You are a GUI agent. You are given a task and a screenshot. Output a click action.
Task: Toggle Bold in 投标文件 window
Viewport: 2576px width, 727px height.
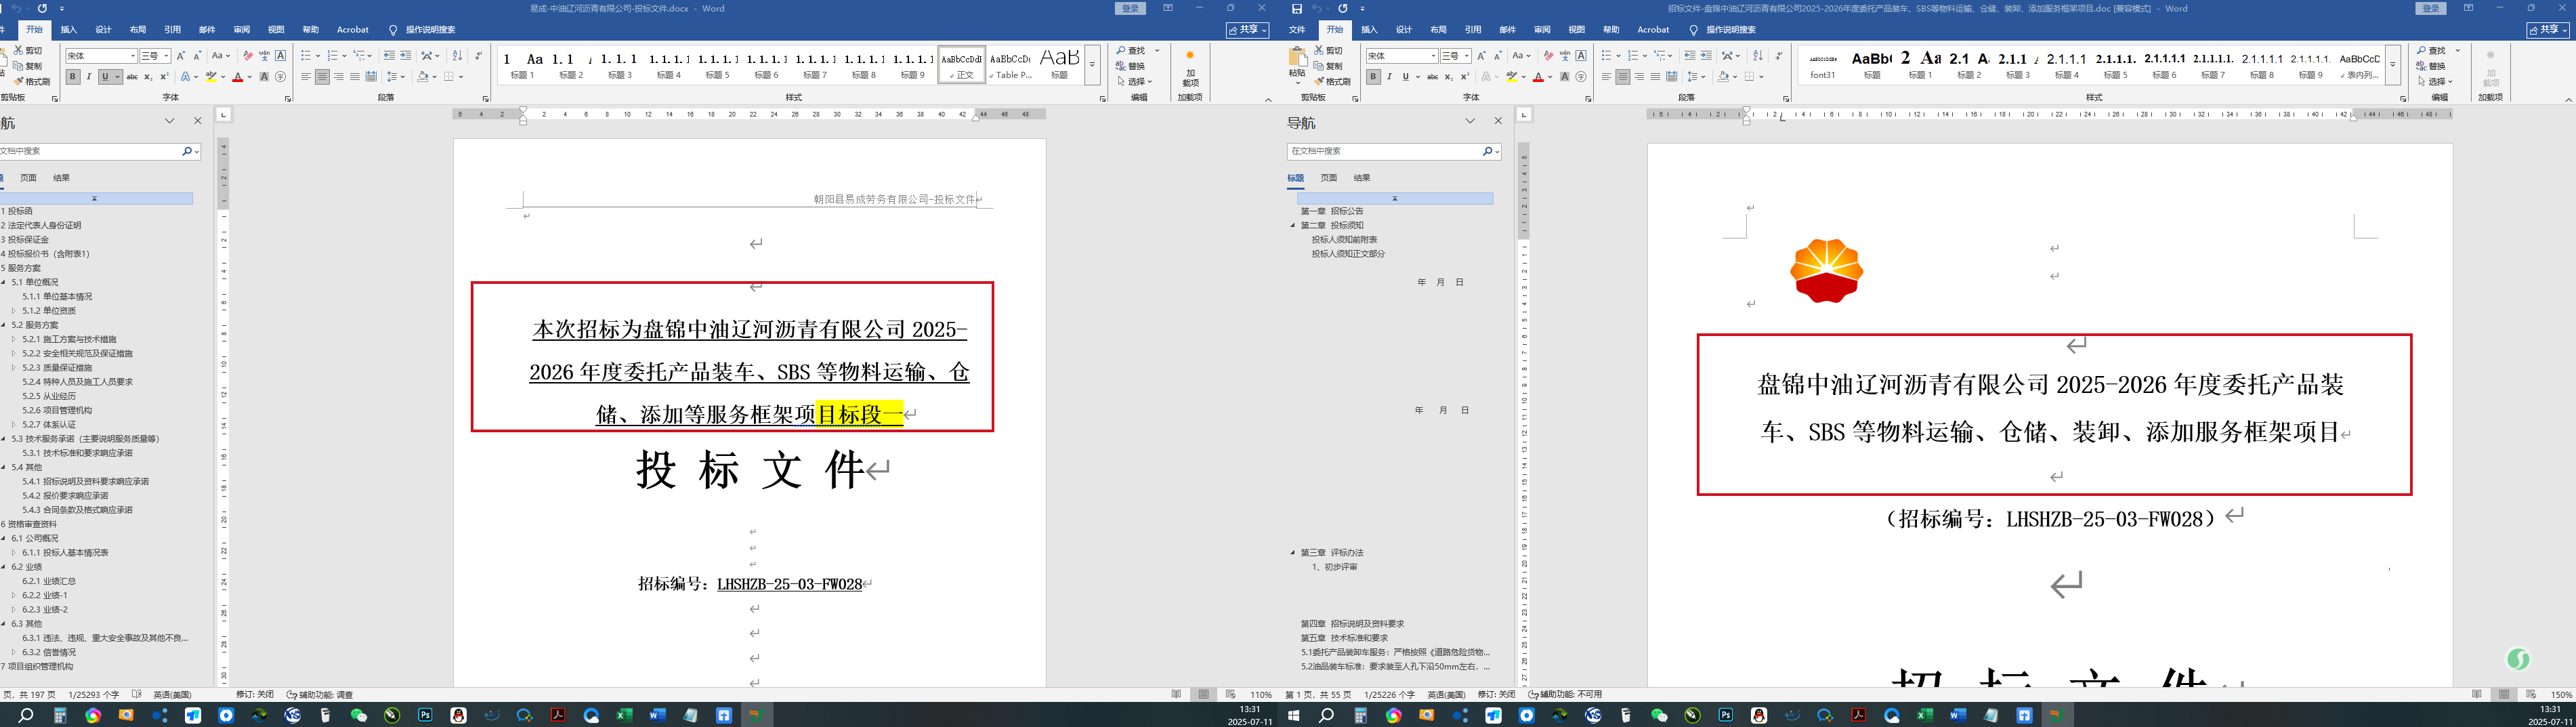pyautogui.click(x=73, y=77)
